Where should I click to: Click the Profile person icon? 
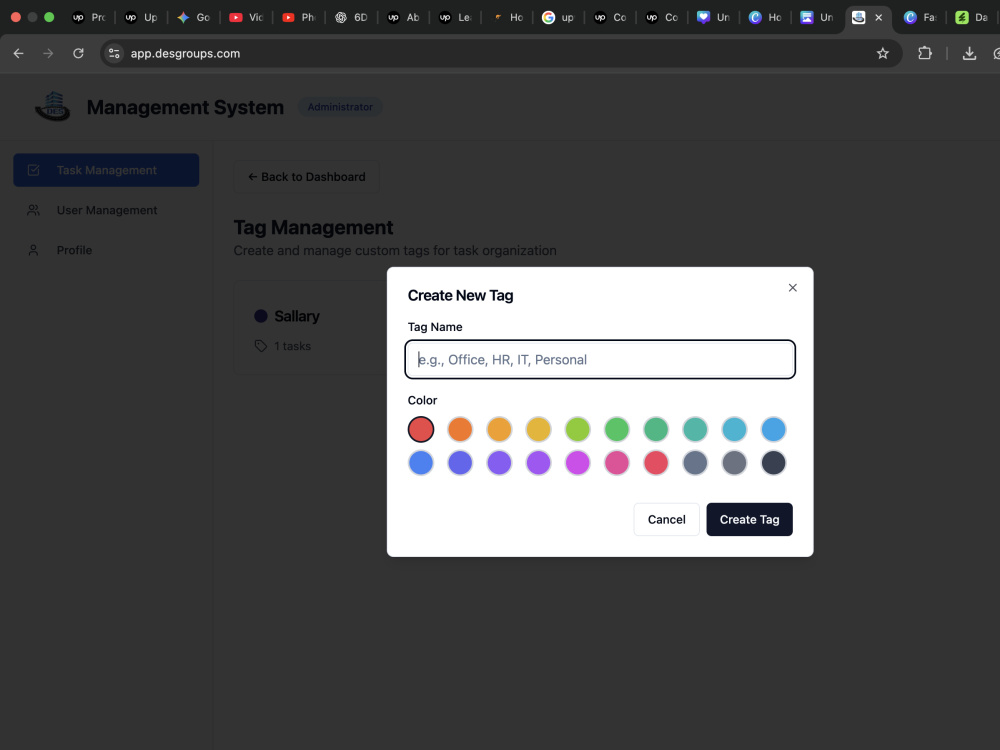[x=33, y=250]
